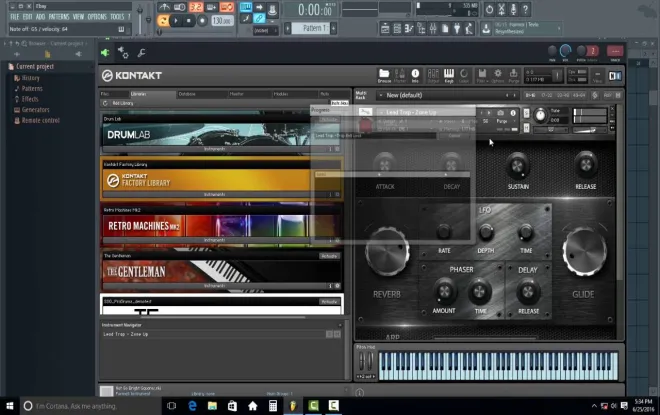Open Drum Lab Instruments dropdown bar
Viewport: 660px width, 415px height.
pos(215,149)
